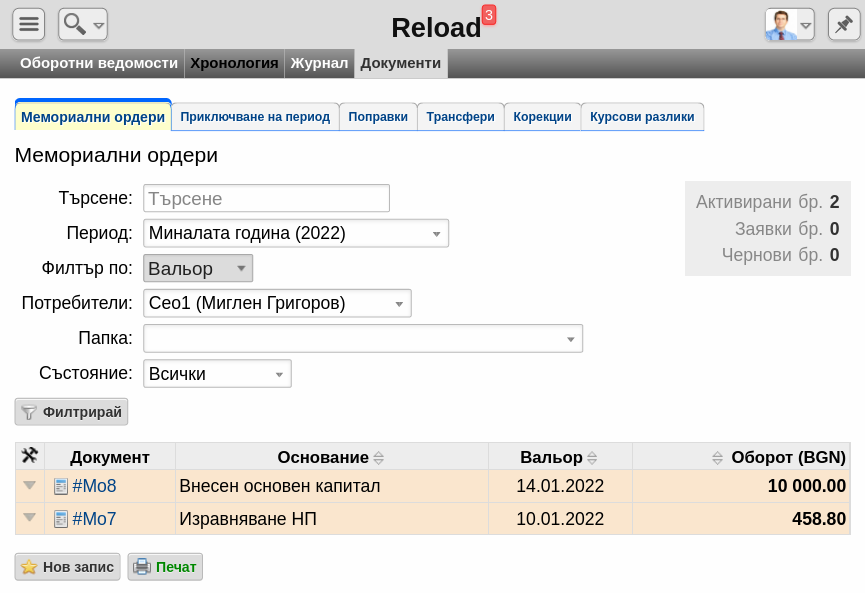Switch to the Трансфери tab
The image size is (865, 593).
pyautogui.click(x=460, y=117)
